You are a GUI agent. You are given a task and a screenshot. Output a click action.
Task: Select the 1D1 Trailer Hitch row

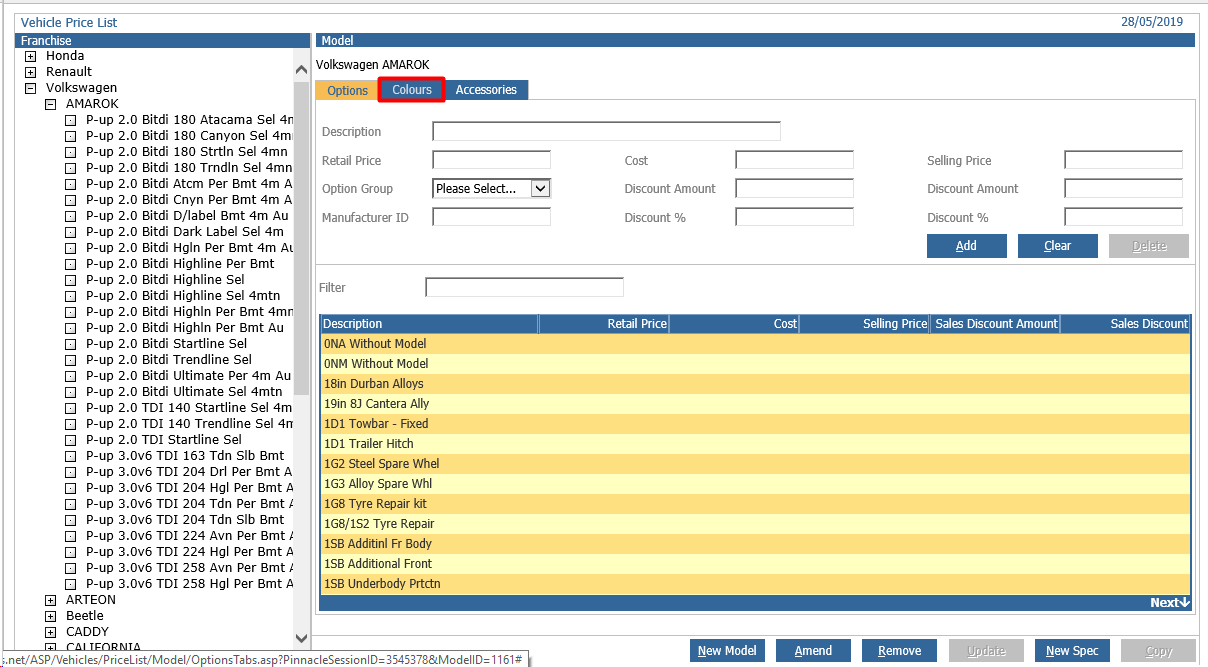coord(755,444)
